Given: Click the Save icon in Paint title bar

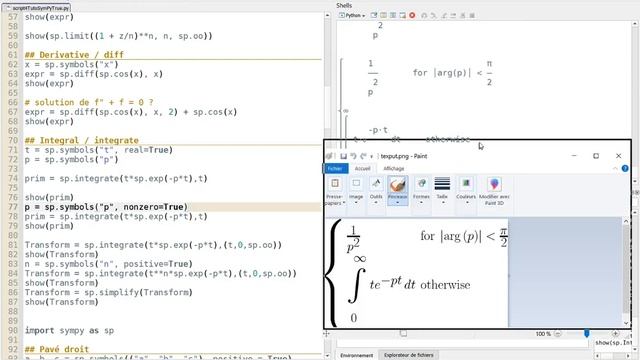Looking at the screenshot, I should pyautogui.click(x=344, y=156).
